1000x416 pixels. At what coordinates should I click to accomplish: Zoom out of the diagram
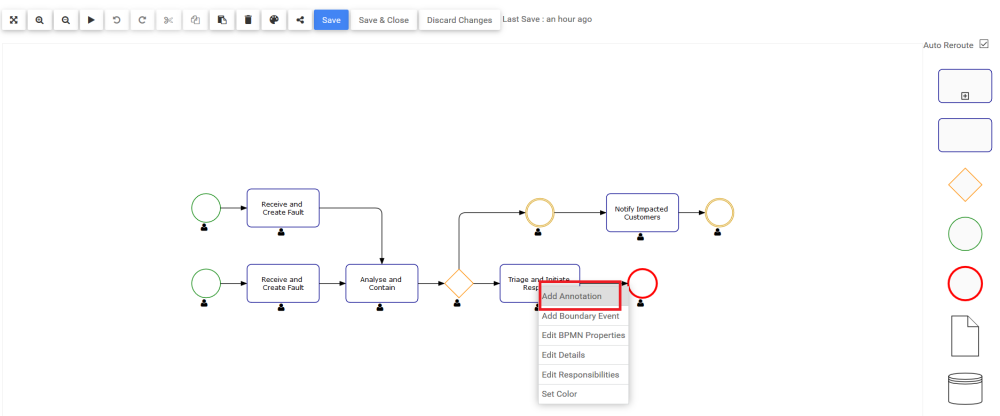pyautogui.click(x=66, y=20)
